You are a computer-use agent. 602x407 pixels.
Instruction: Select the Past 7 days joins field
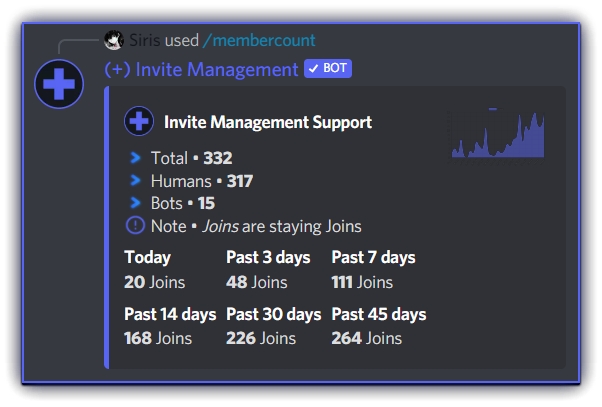373,270
